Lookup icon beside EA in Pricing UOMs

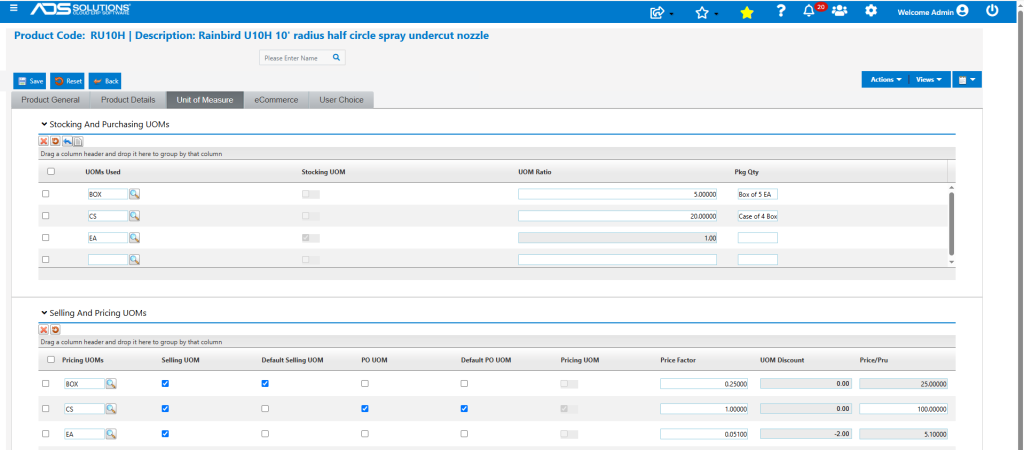click(111, 434)
